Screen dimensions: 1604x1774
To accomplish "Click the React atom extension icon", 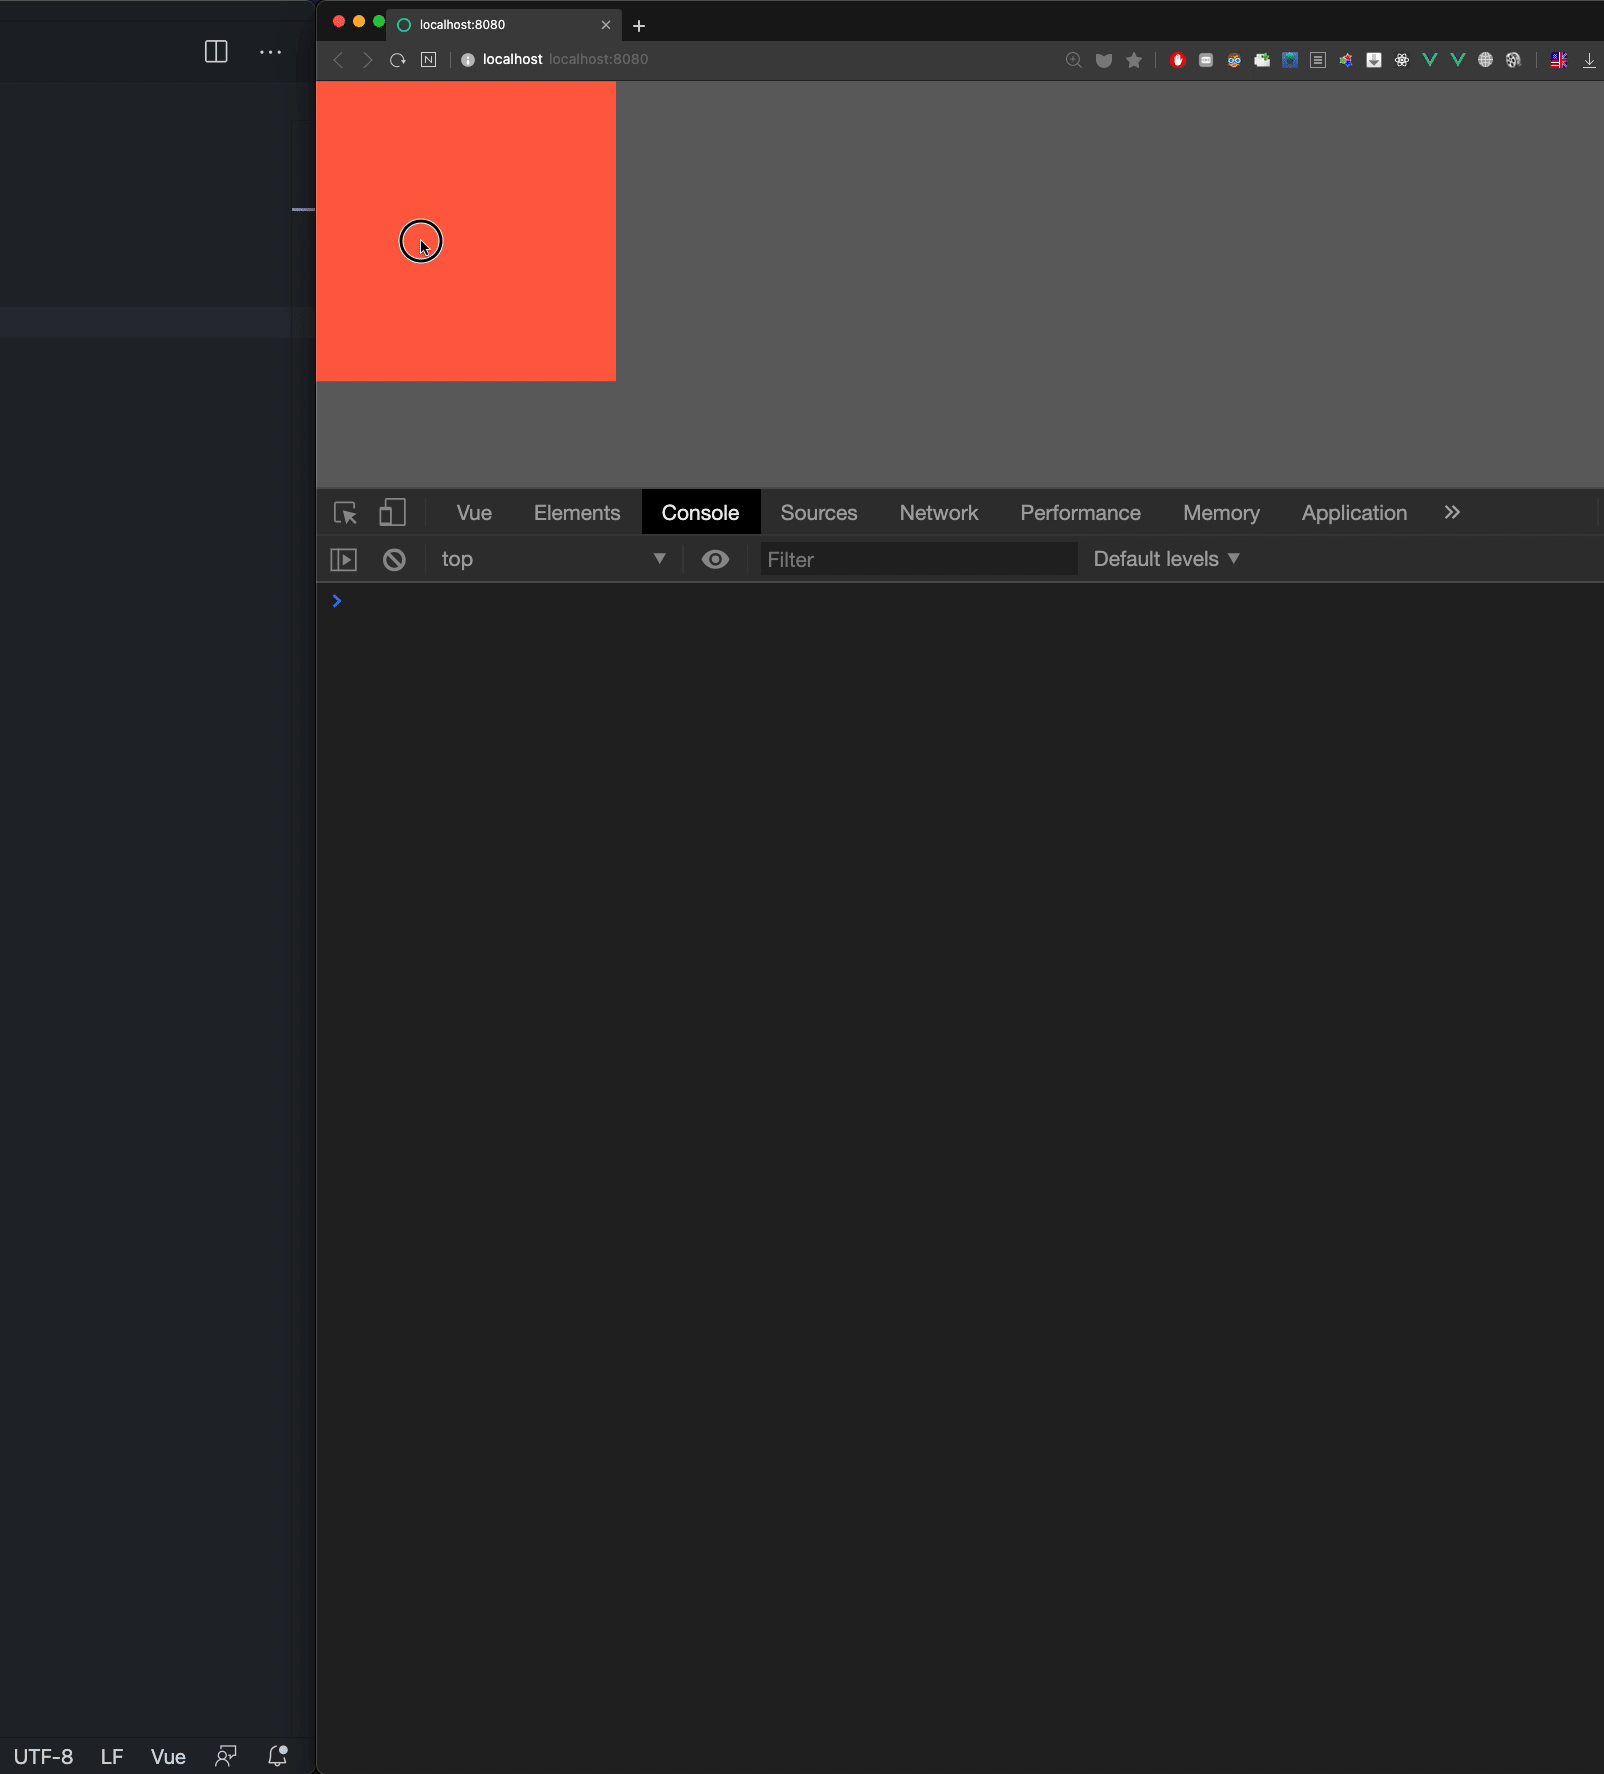I will [1401, 60].
